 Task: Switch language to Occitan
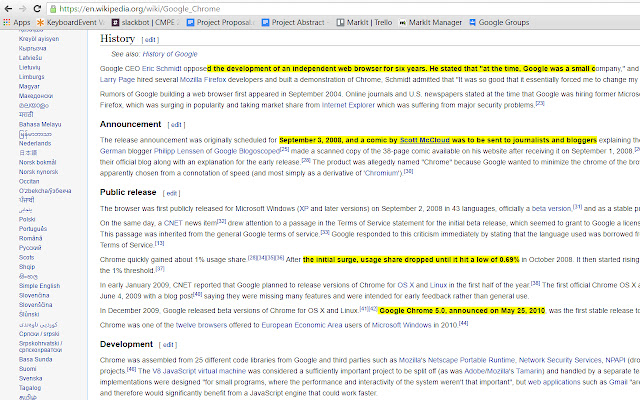[29, 181]
